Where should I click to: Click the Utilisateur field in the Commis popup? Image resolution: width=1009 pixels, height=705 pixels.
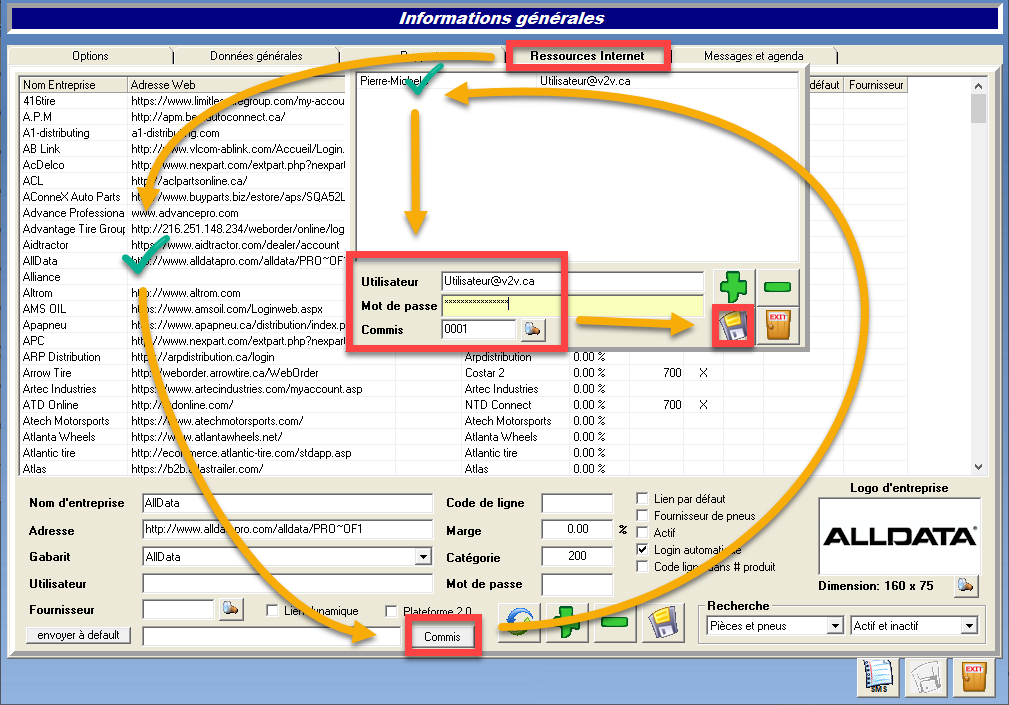pyautogui.click(x=573, y=281)
